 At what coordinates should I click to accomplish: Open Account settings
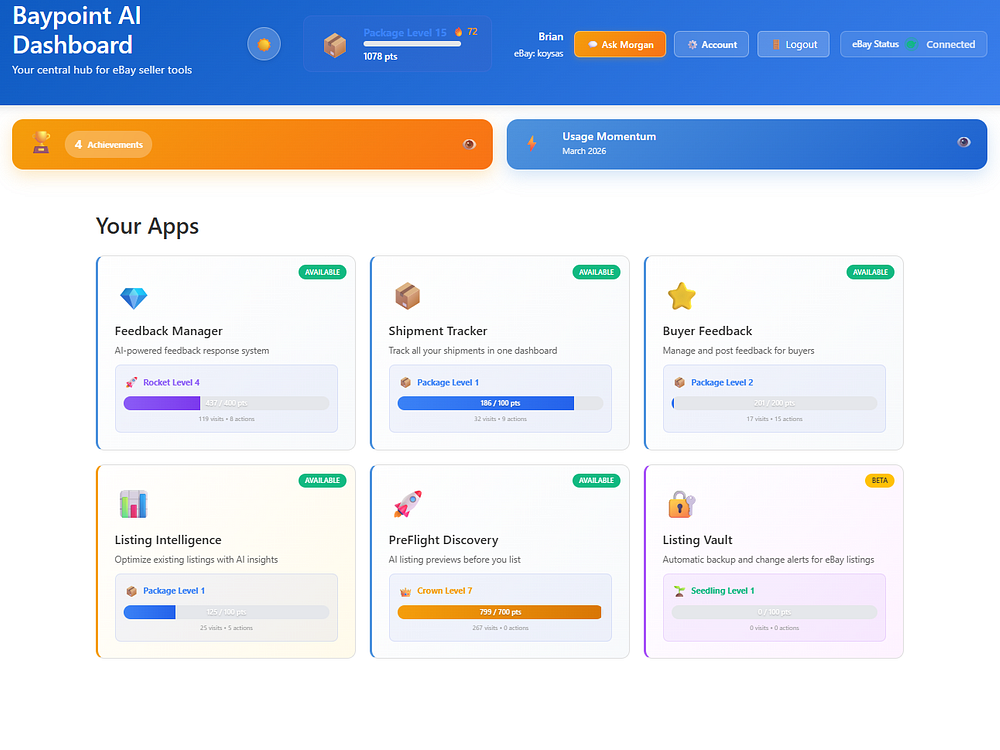tap(712, 44)
